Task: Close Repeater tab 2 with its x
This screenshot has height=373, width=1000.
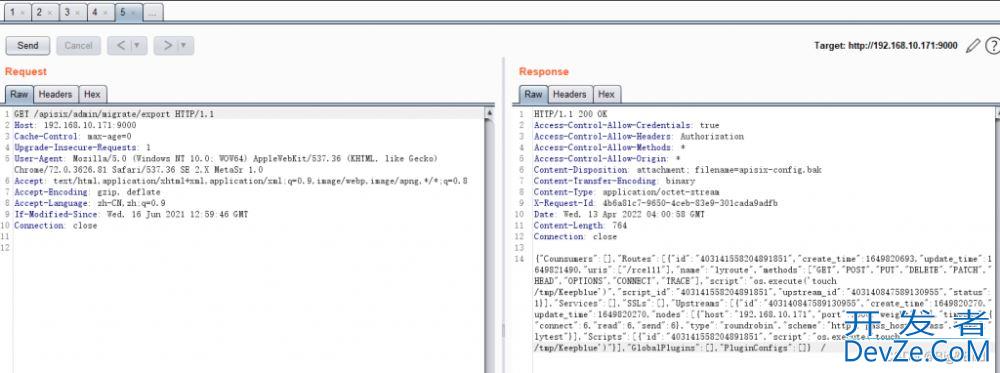Action: point(50,13)
